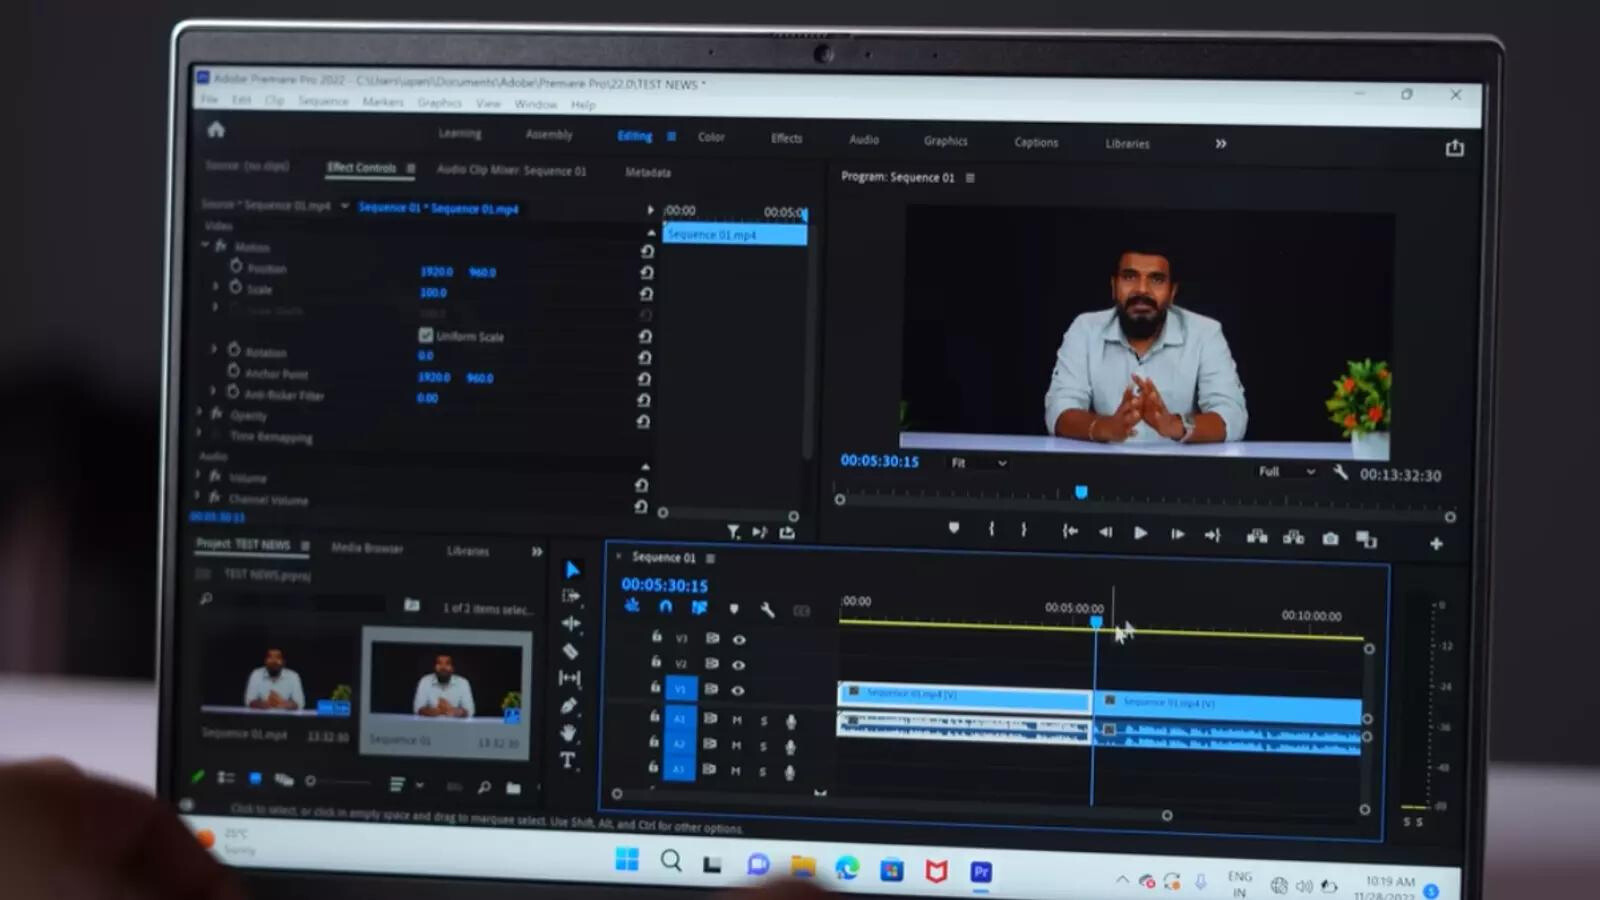
Task: Switch to the Audio workspace
Action: 864,140
